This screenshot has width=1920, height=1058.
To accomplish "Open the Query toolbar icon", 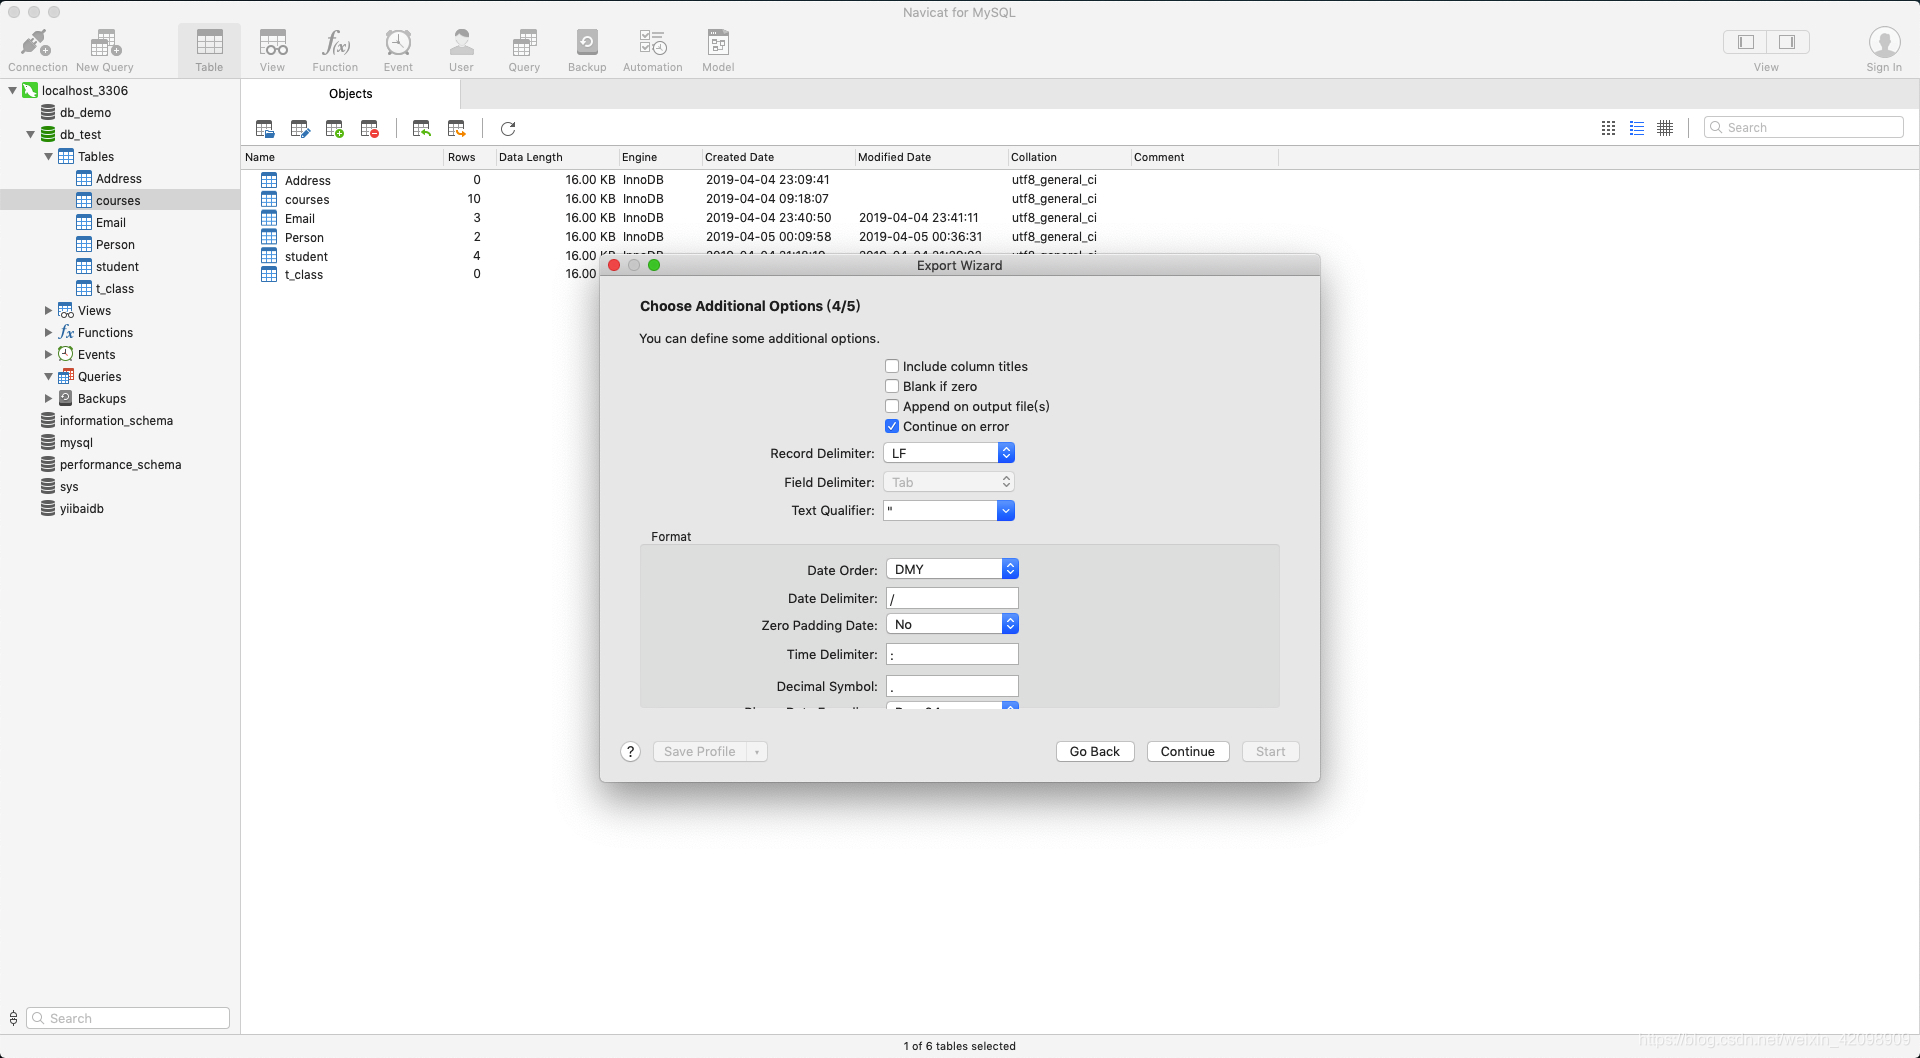I will [x=524, y=50].
